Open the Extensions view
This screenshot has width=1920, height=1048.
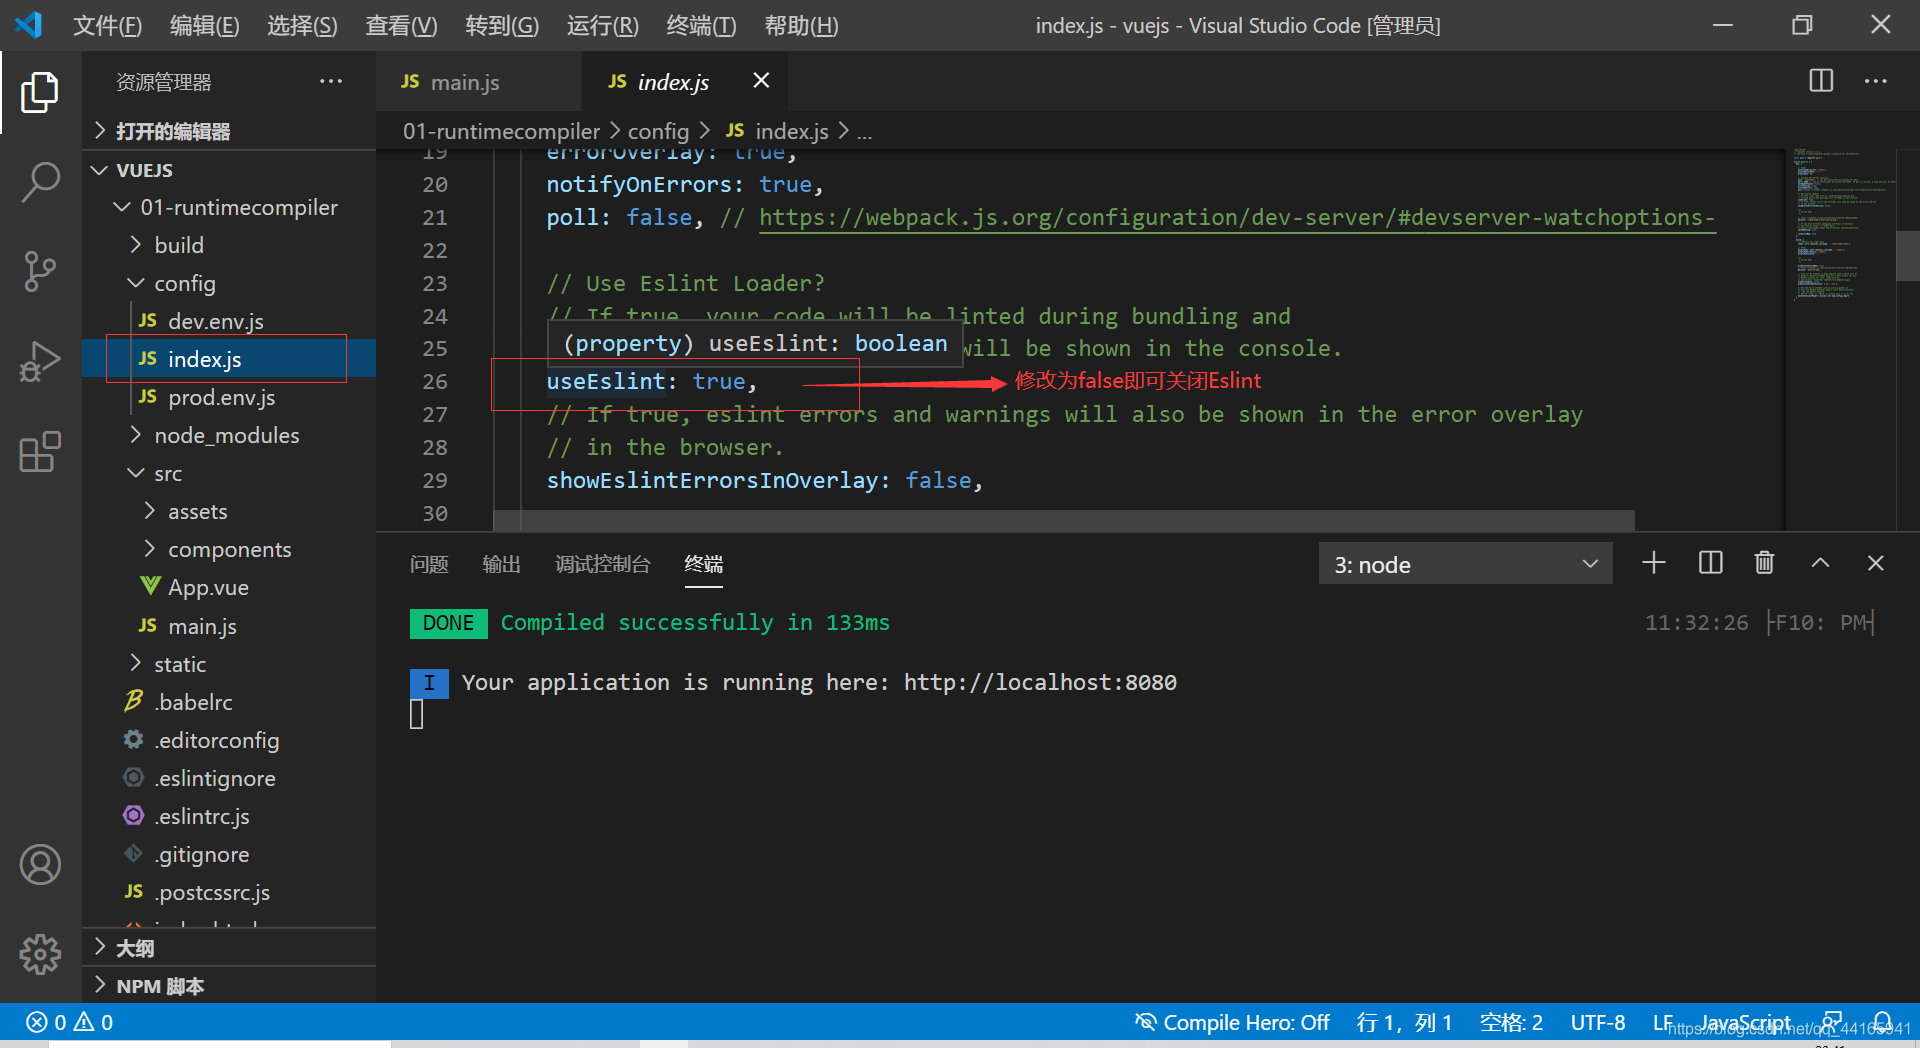(40, 452)
